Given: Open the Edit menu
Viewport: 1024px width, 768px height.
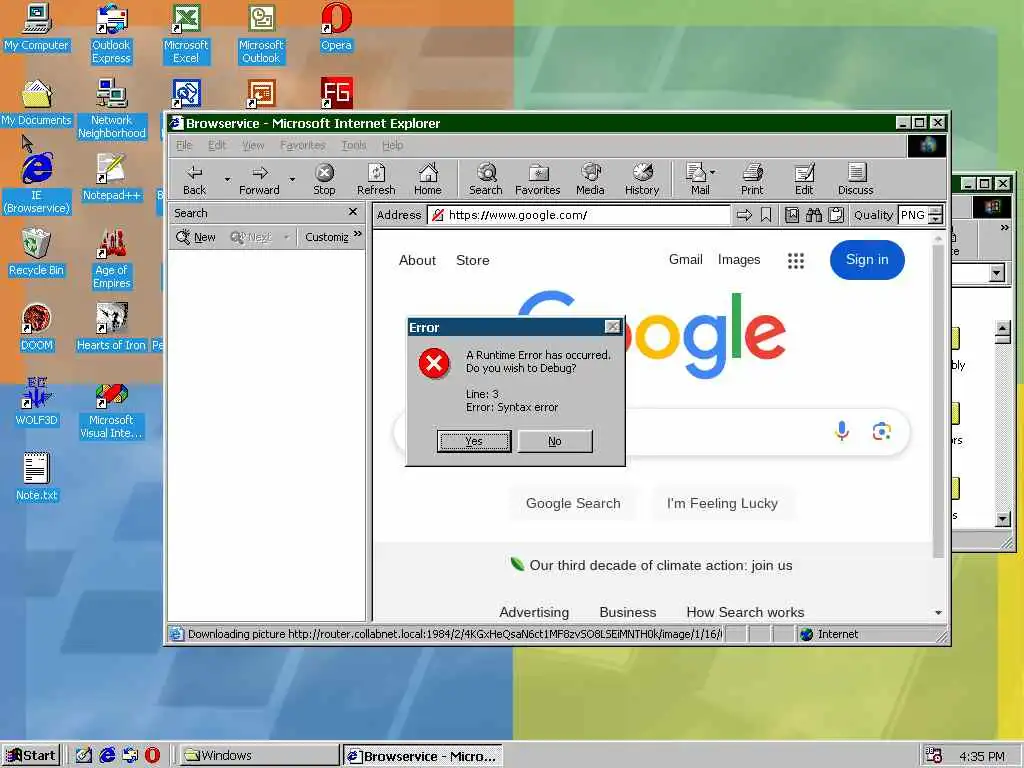Looking at the screenshot, I should tap(217, 145).
